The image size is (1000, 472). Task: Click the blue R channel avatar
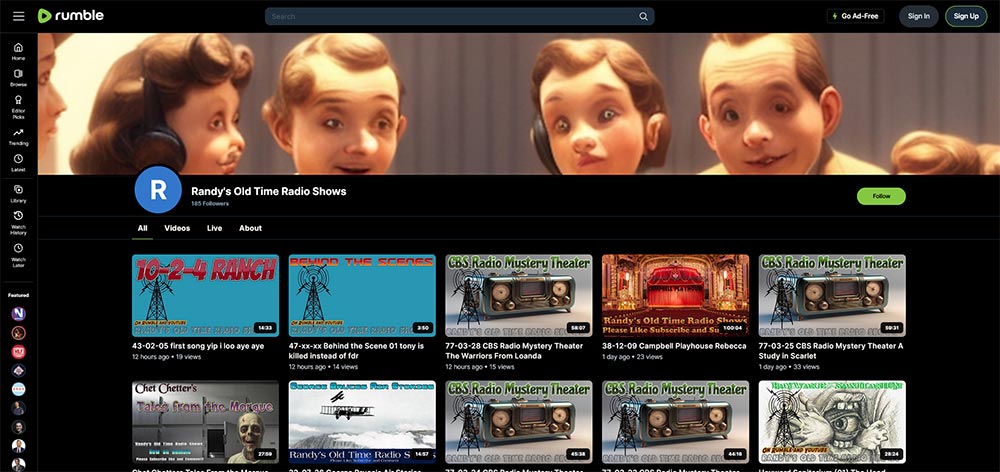(x=158, y=189)
